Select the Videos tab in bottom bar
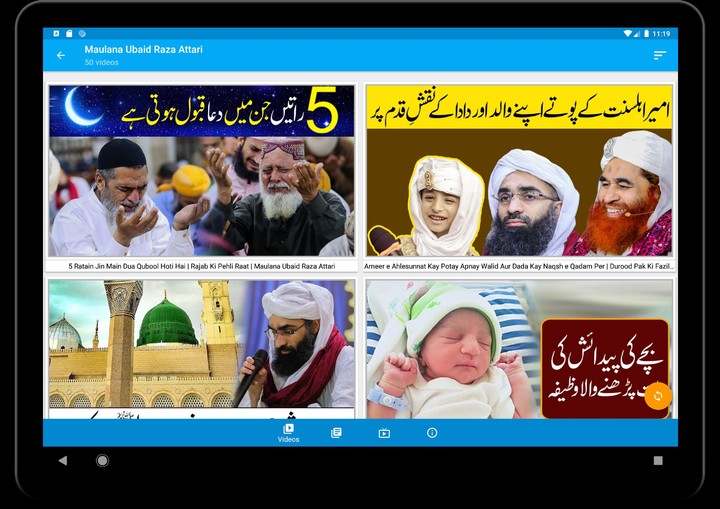Viewport: 720px width, 509px height. 288,433
